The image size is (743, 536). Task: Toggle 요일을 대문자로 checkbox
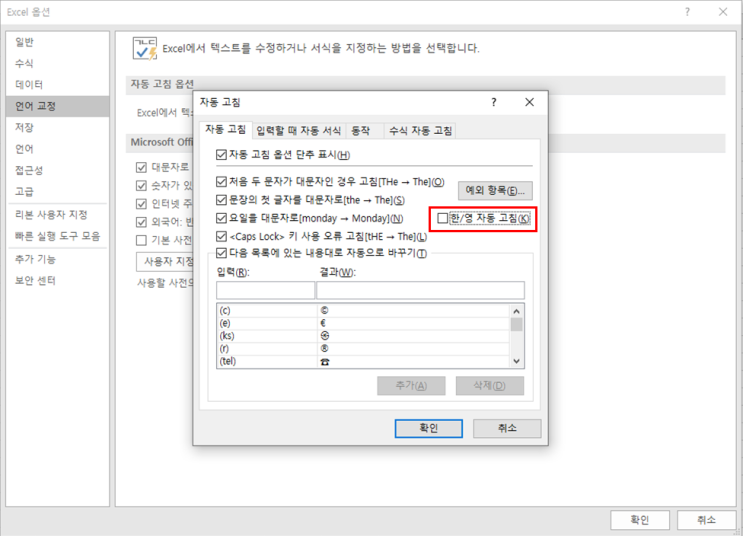coord(221,218)
